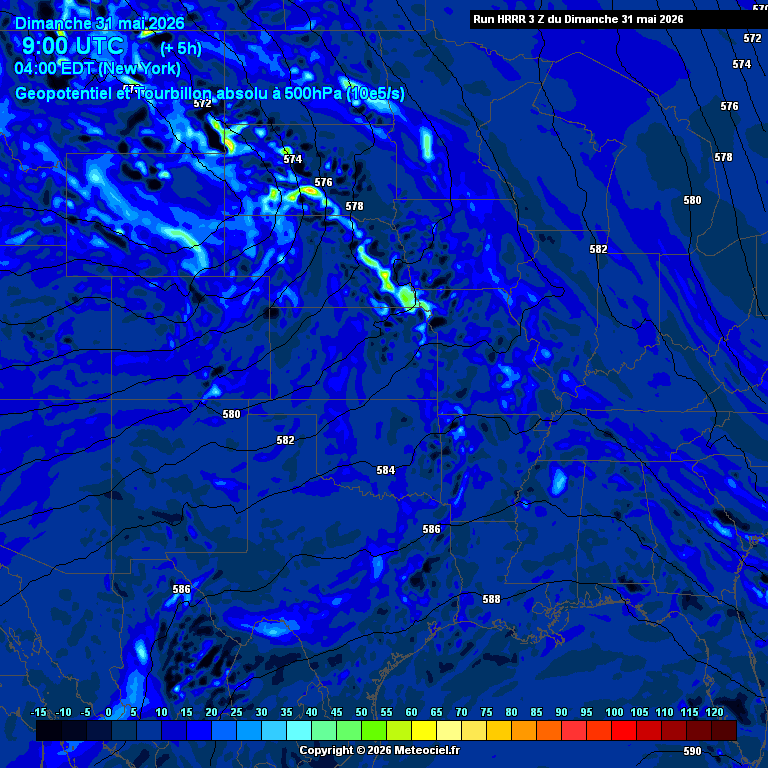
Task: Select the 50 value label of the legend
Action: [361, 712]
